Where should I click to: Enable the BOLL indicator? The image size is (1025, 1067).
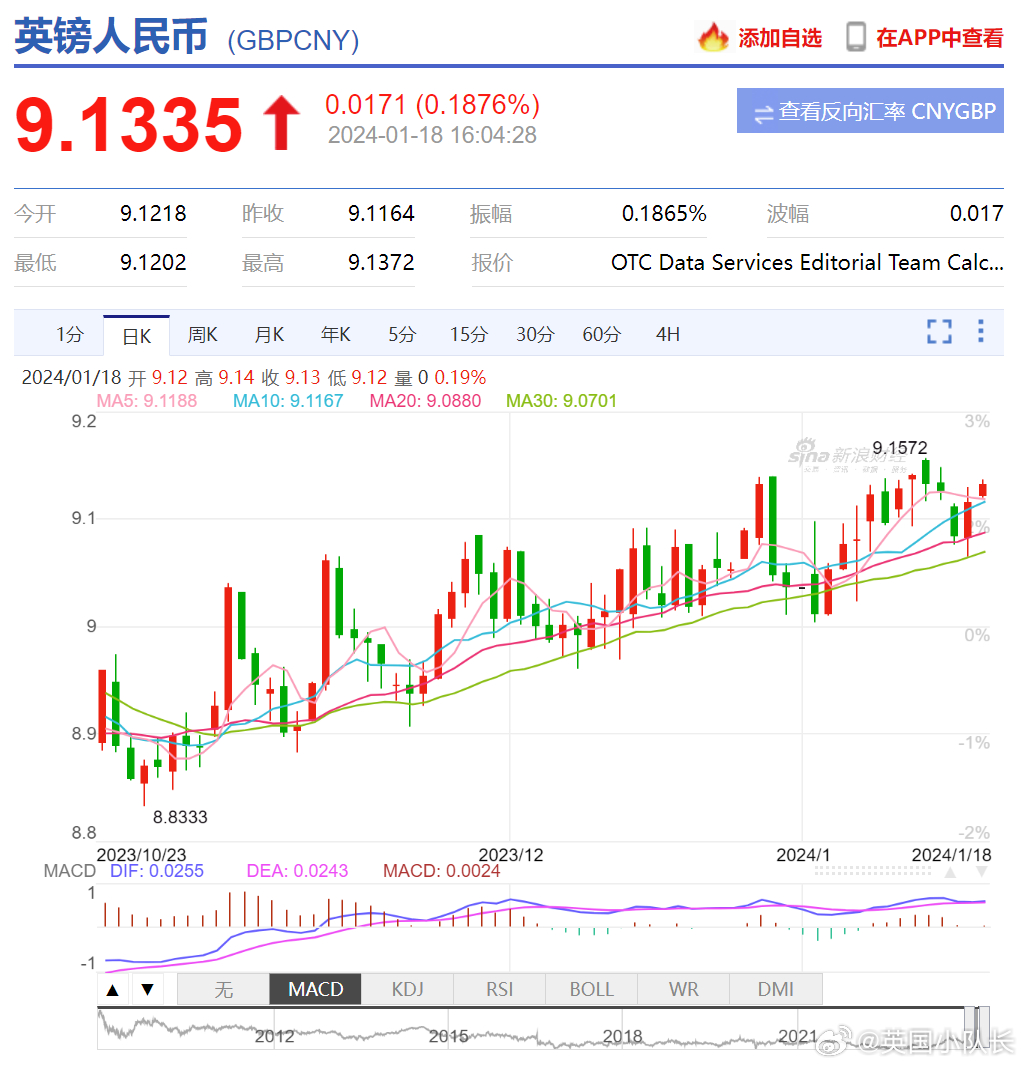[591, 989]
